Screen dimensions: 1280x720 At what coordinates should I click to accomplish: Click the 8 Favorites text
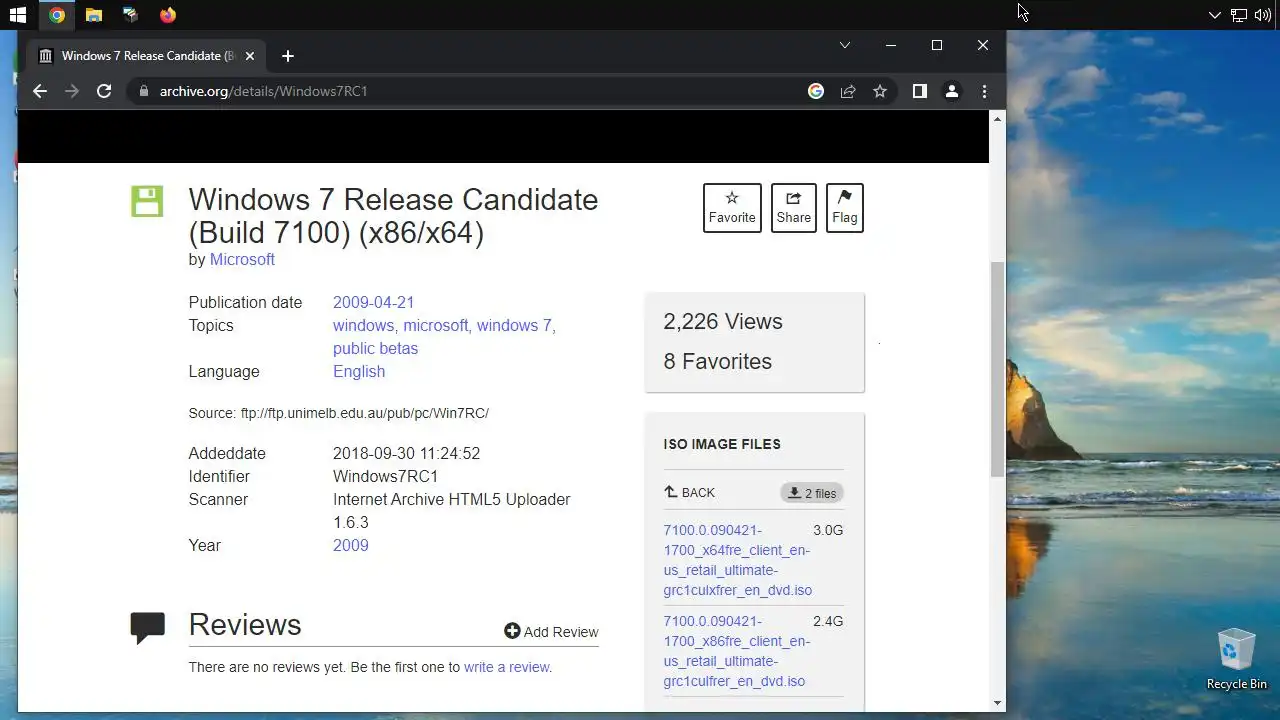[718, 361]
